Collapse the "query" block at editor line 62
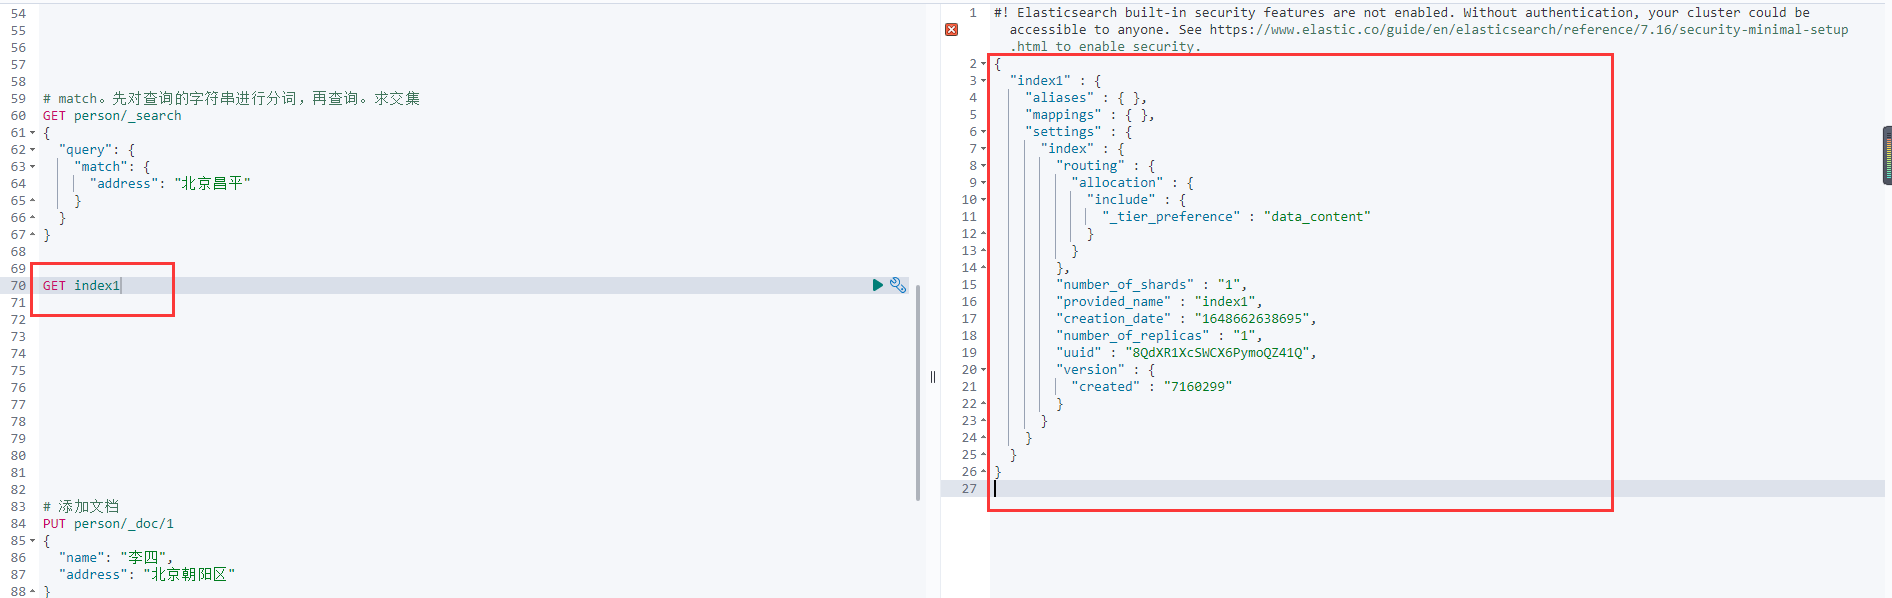 pyautogui.click(x=33, y=150)
